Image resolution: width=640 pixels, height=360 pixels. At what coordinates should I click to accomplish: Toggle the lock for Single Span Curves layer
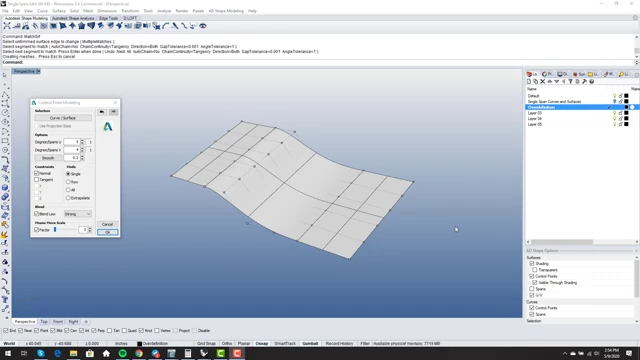click(620, 102)
